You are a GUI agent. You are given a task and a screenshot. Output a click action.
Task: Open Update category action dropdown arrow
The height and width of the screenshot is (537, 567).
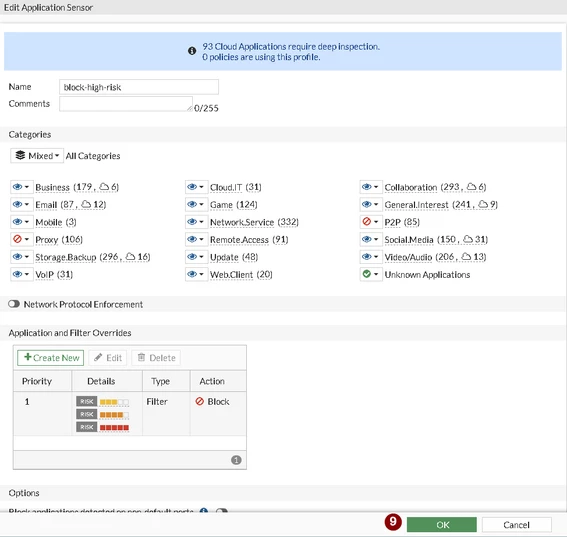click(201, 257)
